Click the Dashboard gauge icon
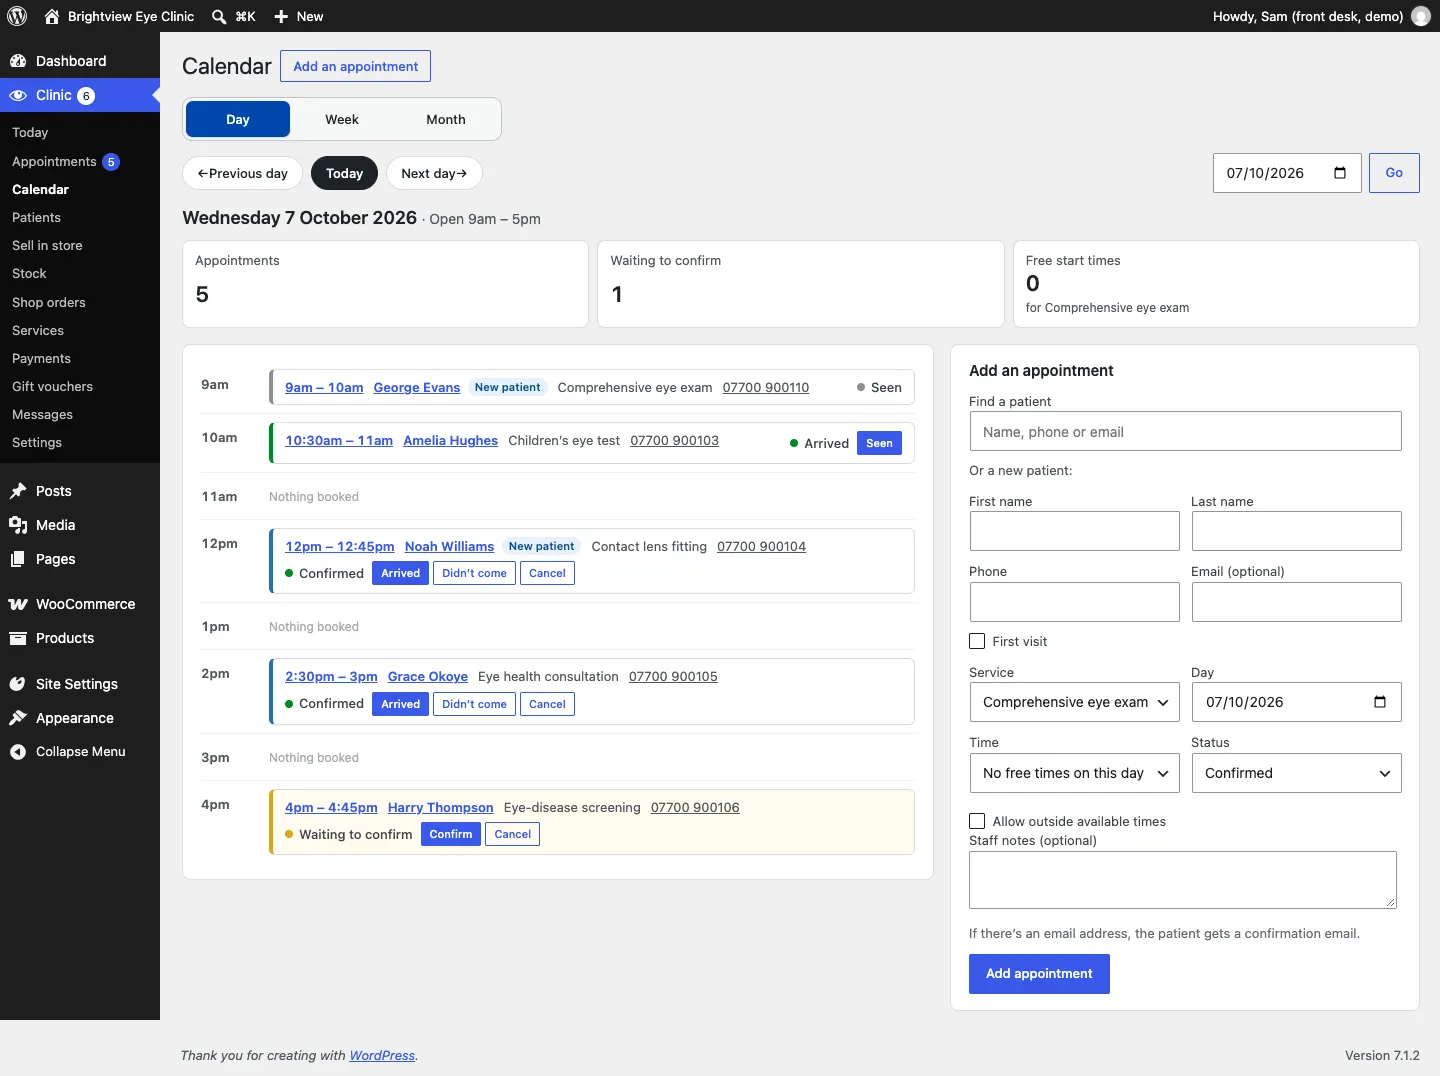Image resolution: width=1440 pixels, height=1076 pixels. 18,61
